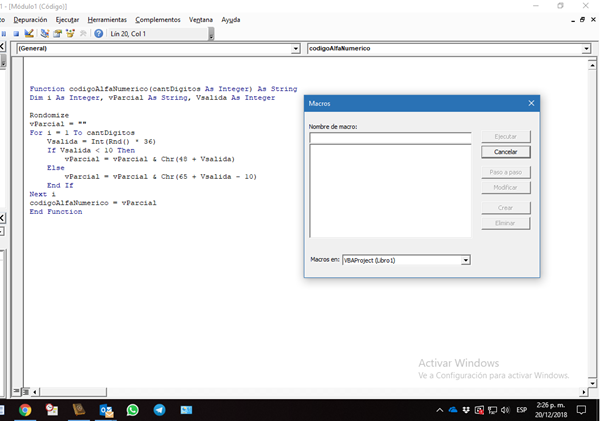Open the Herramientas menu
600x421 pixels.
click(106, 19)
